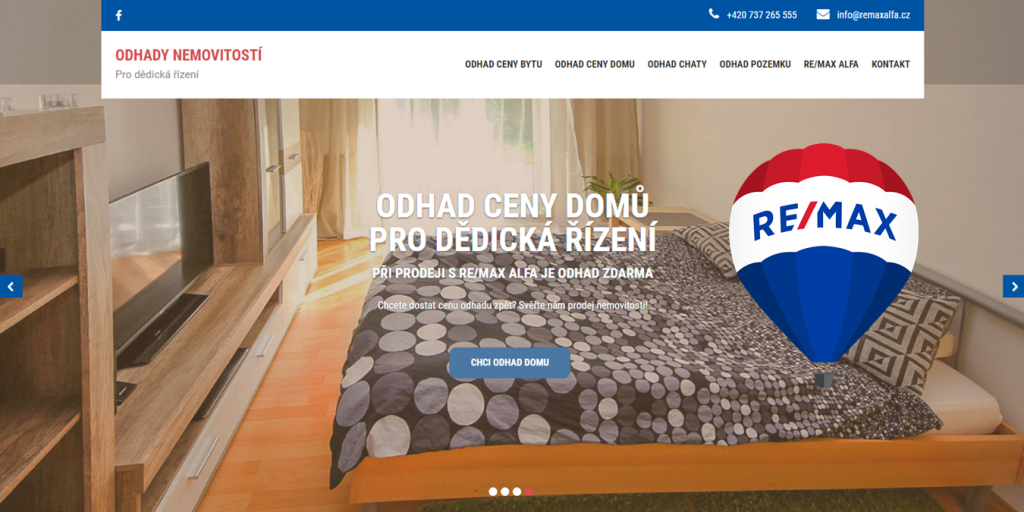This screenshot has height=512, width=1024.
Task: Click the phone handset icon
Action: point(714,14)
